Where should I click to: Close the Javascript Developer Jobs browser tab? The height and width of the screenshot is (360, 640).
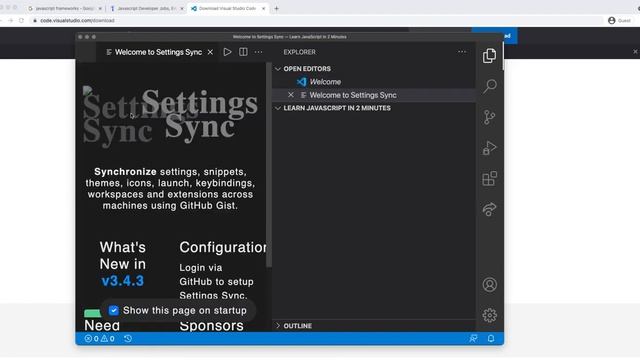coord(182,8)
